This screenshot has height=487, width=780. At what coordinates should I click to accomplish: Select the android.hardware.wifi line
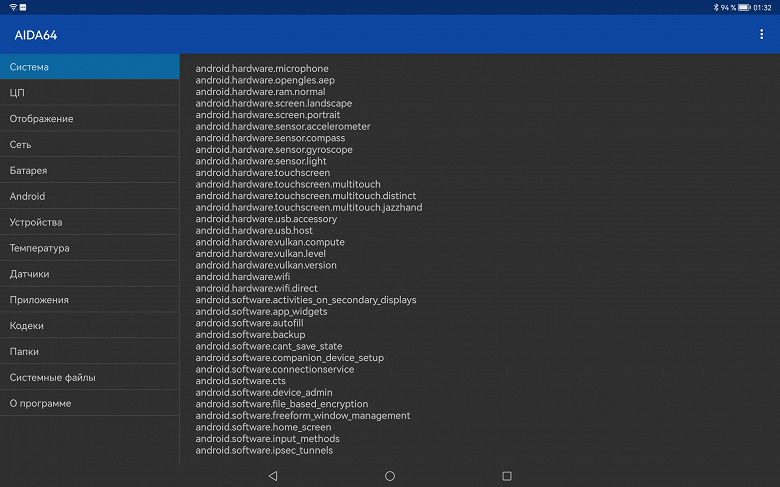[x=242, y=277]
